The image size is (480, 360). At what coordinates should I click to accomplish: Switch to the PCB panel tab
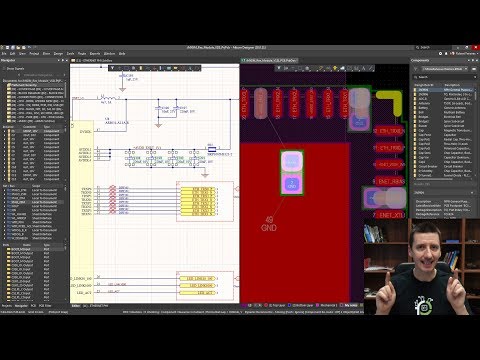(33, 305)
